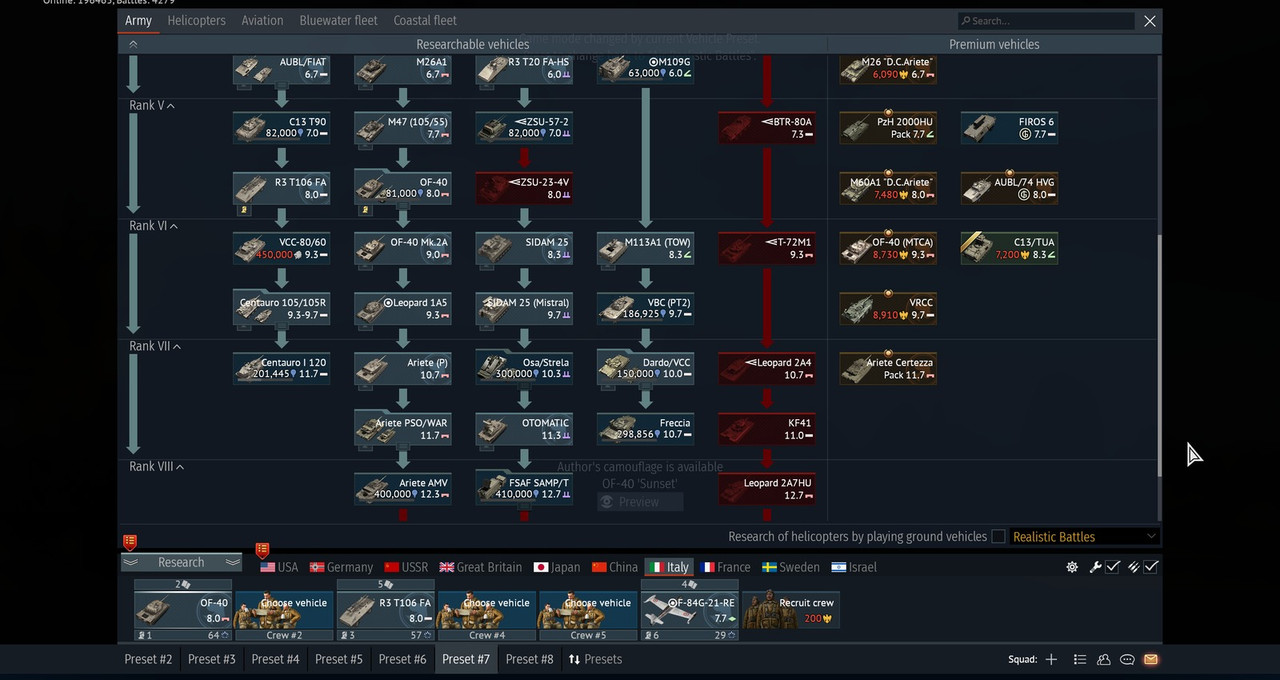Select the FIROS 6 premium vehicle
This screenshot has width=1280, height=680.
1009,128
